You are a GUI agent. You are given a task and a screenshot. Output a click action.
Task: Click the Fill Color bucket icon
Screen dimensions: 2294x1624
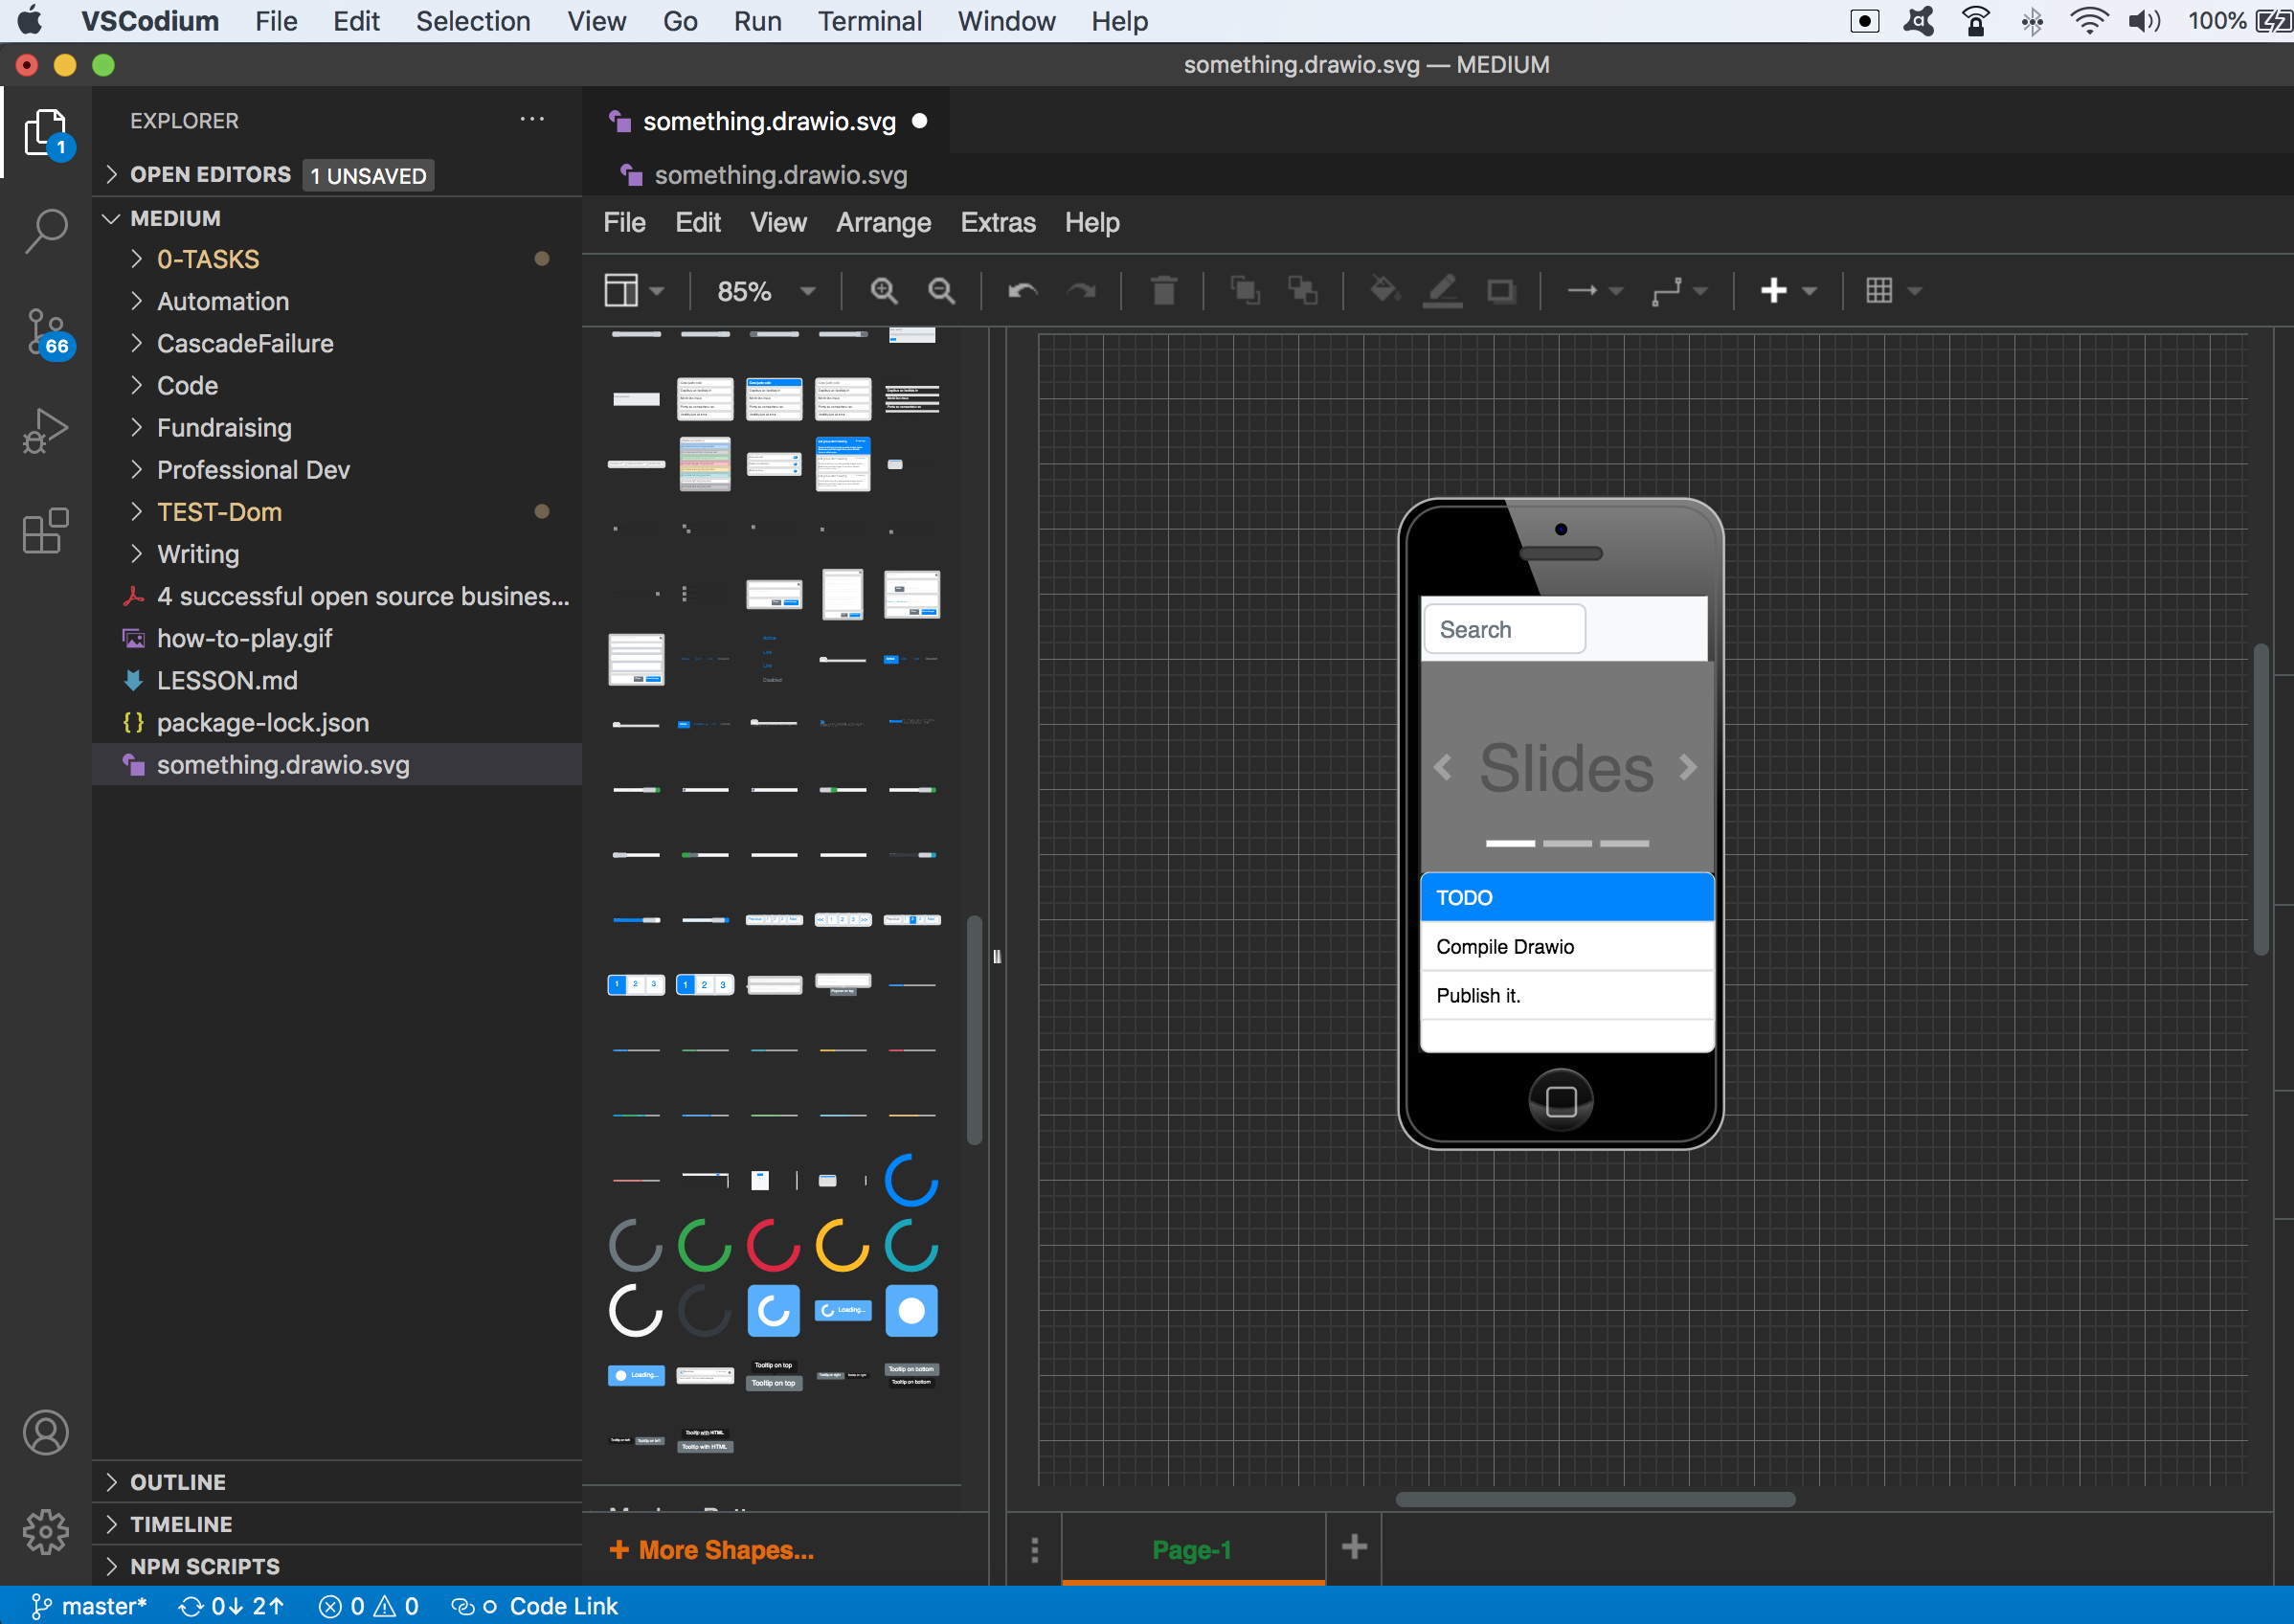pyautogui.click(x=1384, y=291)
